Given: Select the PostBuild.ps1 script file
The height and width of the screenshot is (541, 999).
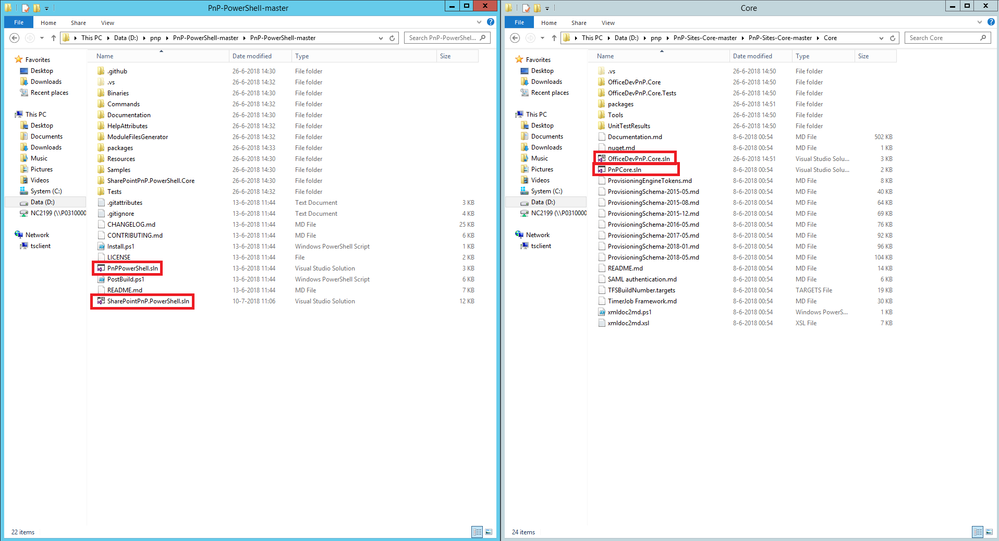Looking at the screenshot, I should tap(126, 279).
